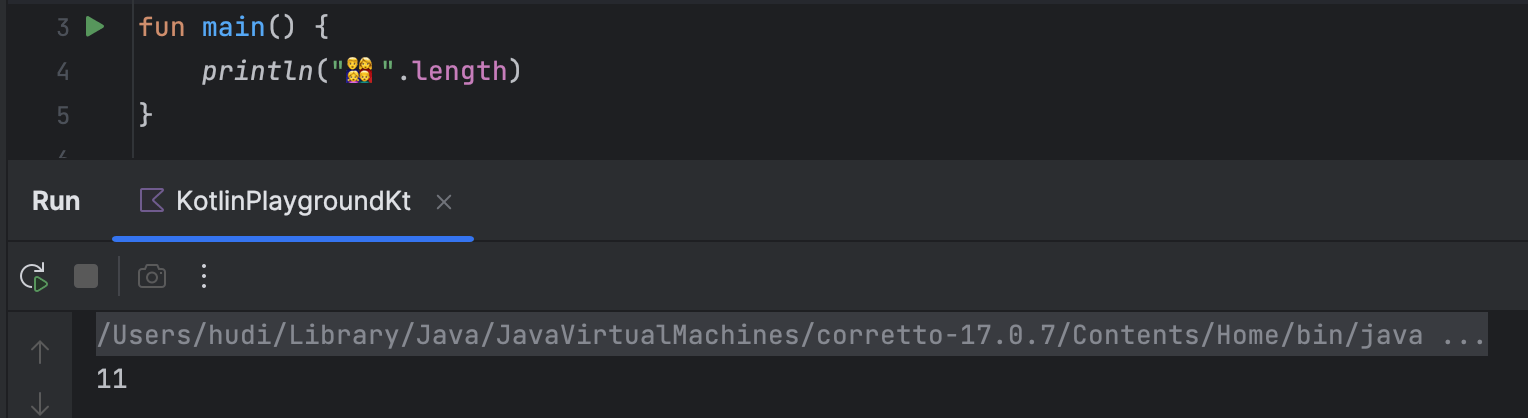Click line number 5 in the gutter
The height and width of the screenshot is (418, 1528).
tap(63, 115)
